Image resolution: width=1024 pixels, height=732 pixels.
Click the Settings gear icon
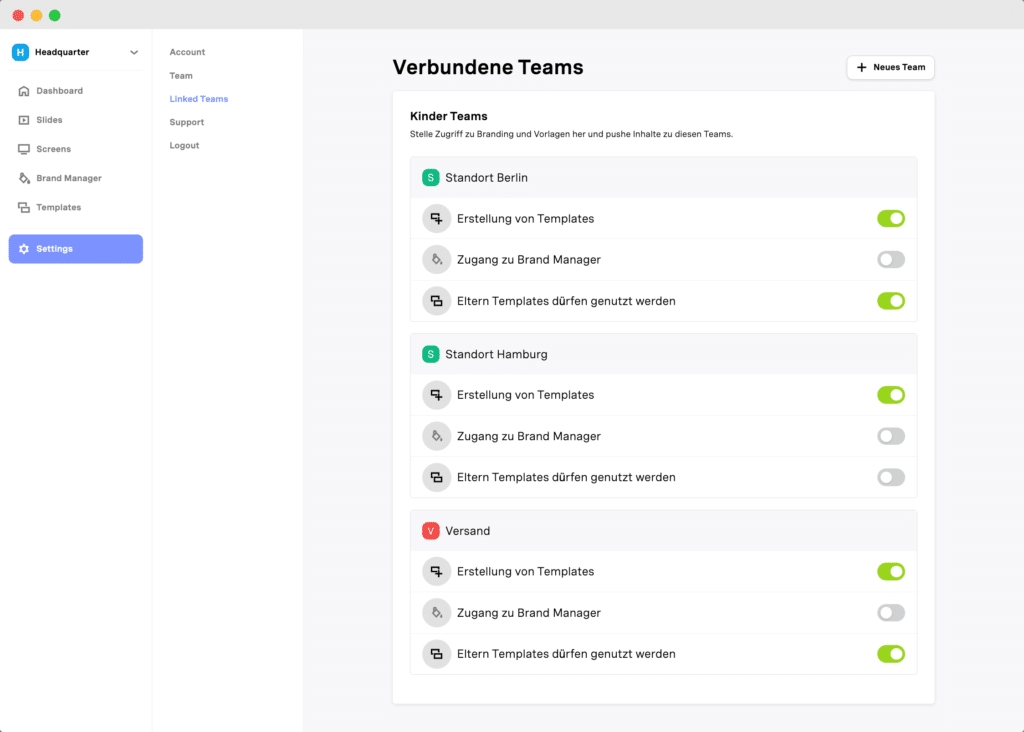click(x=24, y=249)
